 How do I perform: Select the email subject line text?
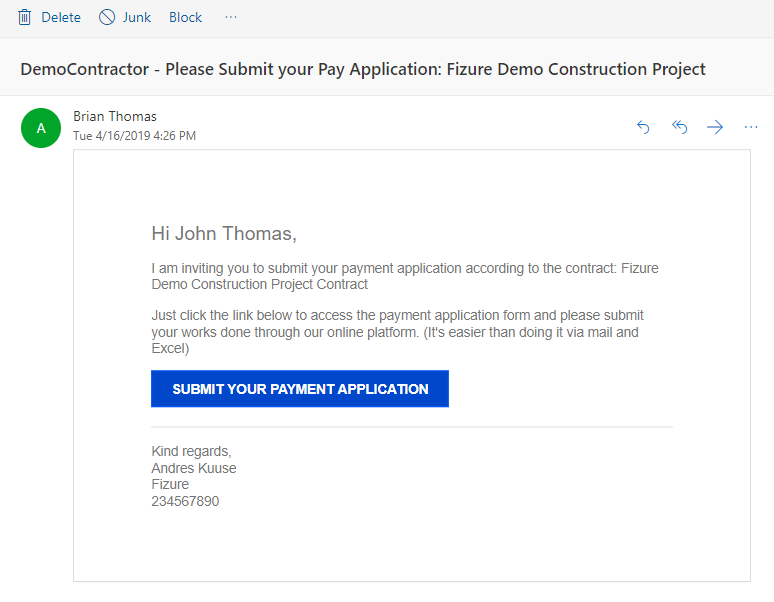point(363,69)
